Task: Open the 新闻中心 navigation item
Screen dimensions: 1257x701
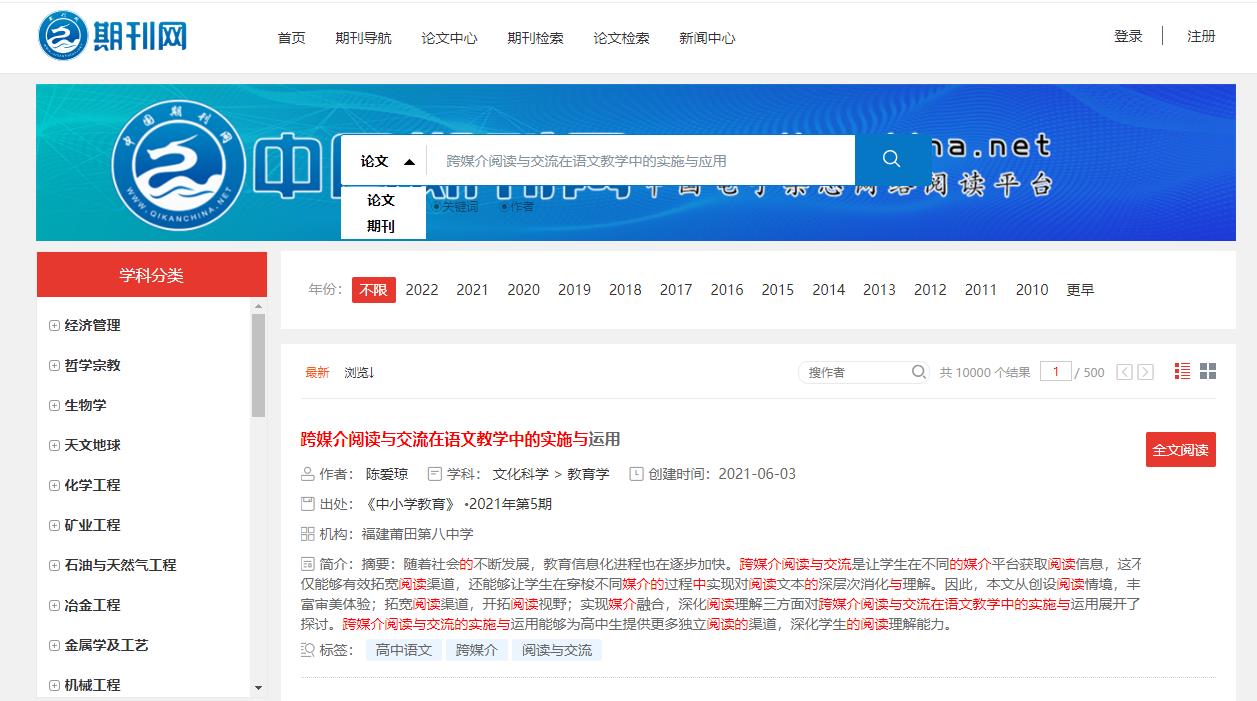Action: click(x=706, y=38)
